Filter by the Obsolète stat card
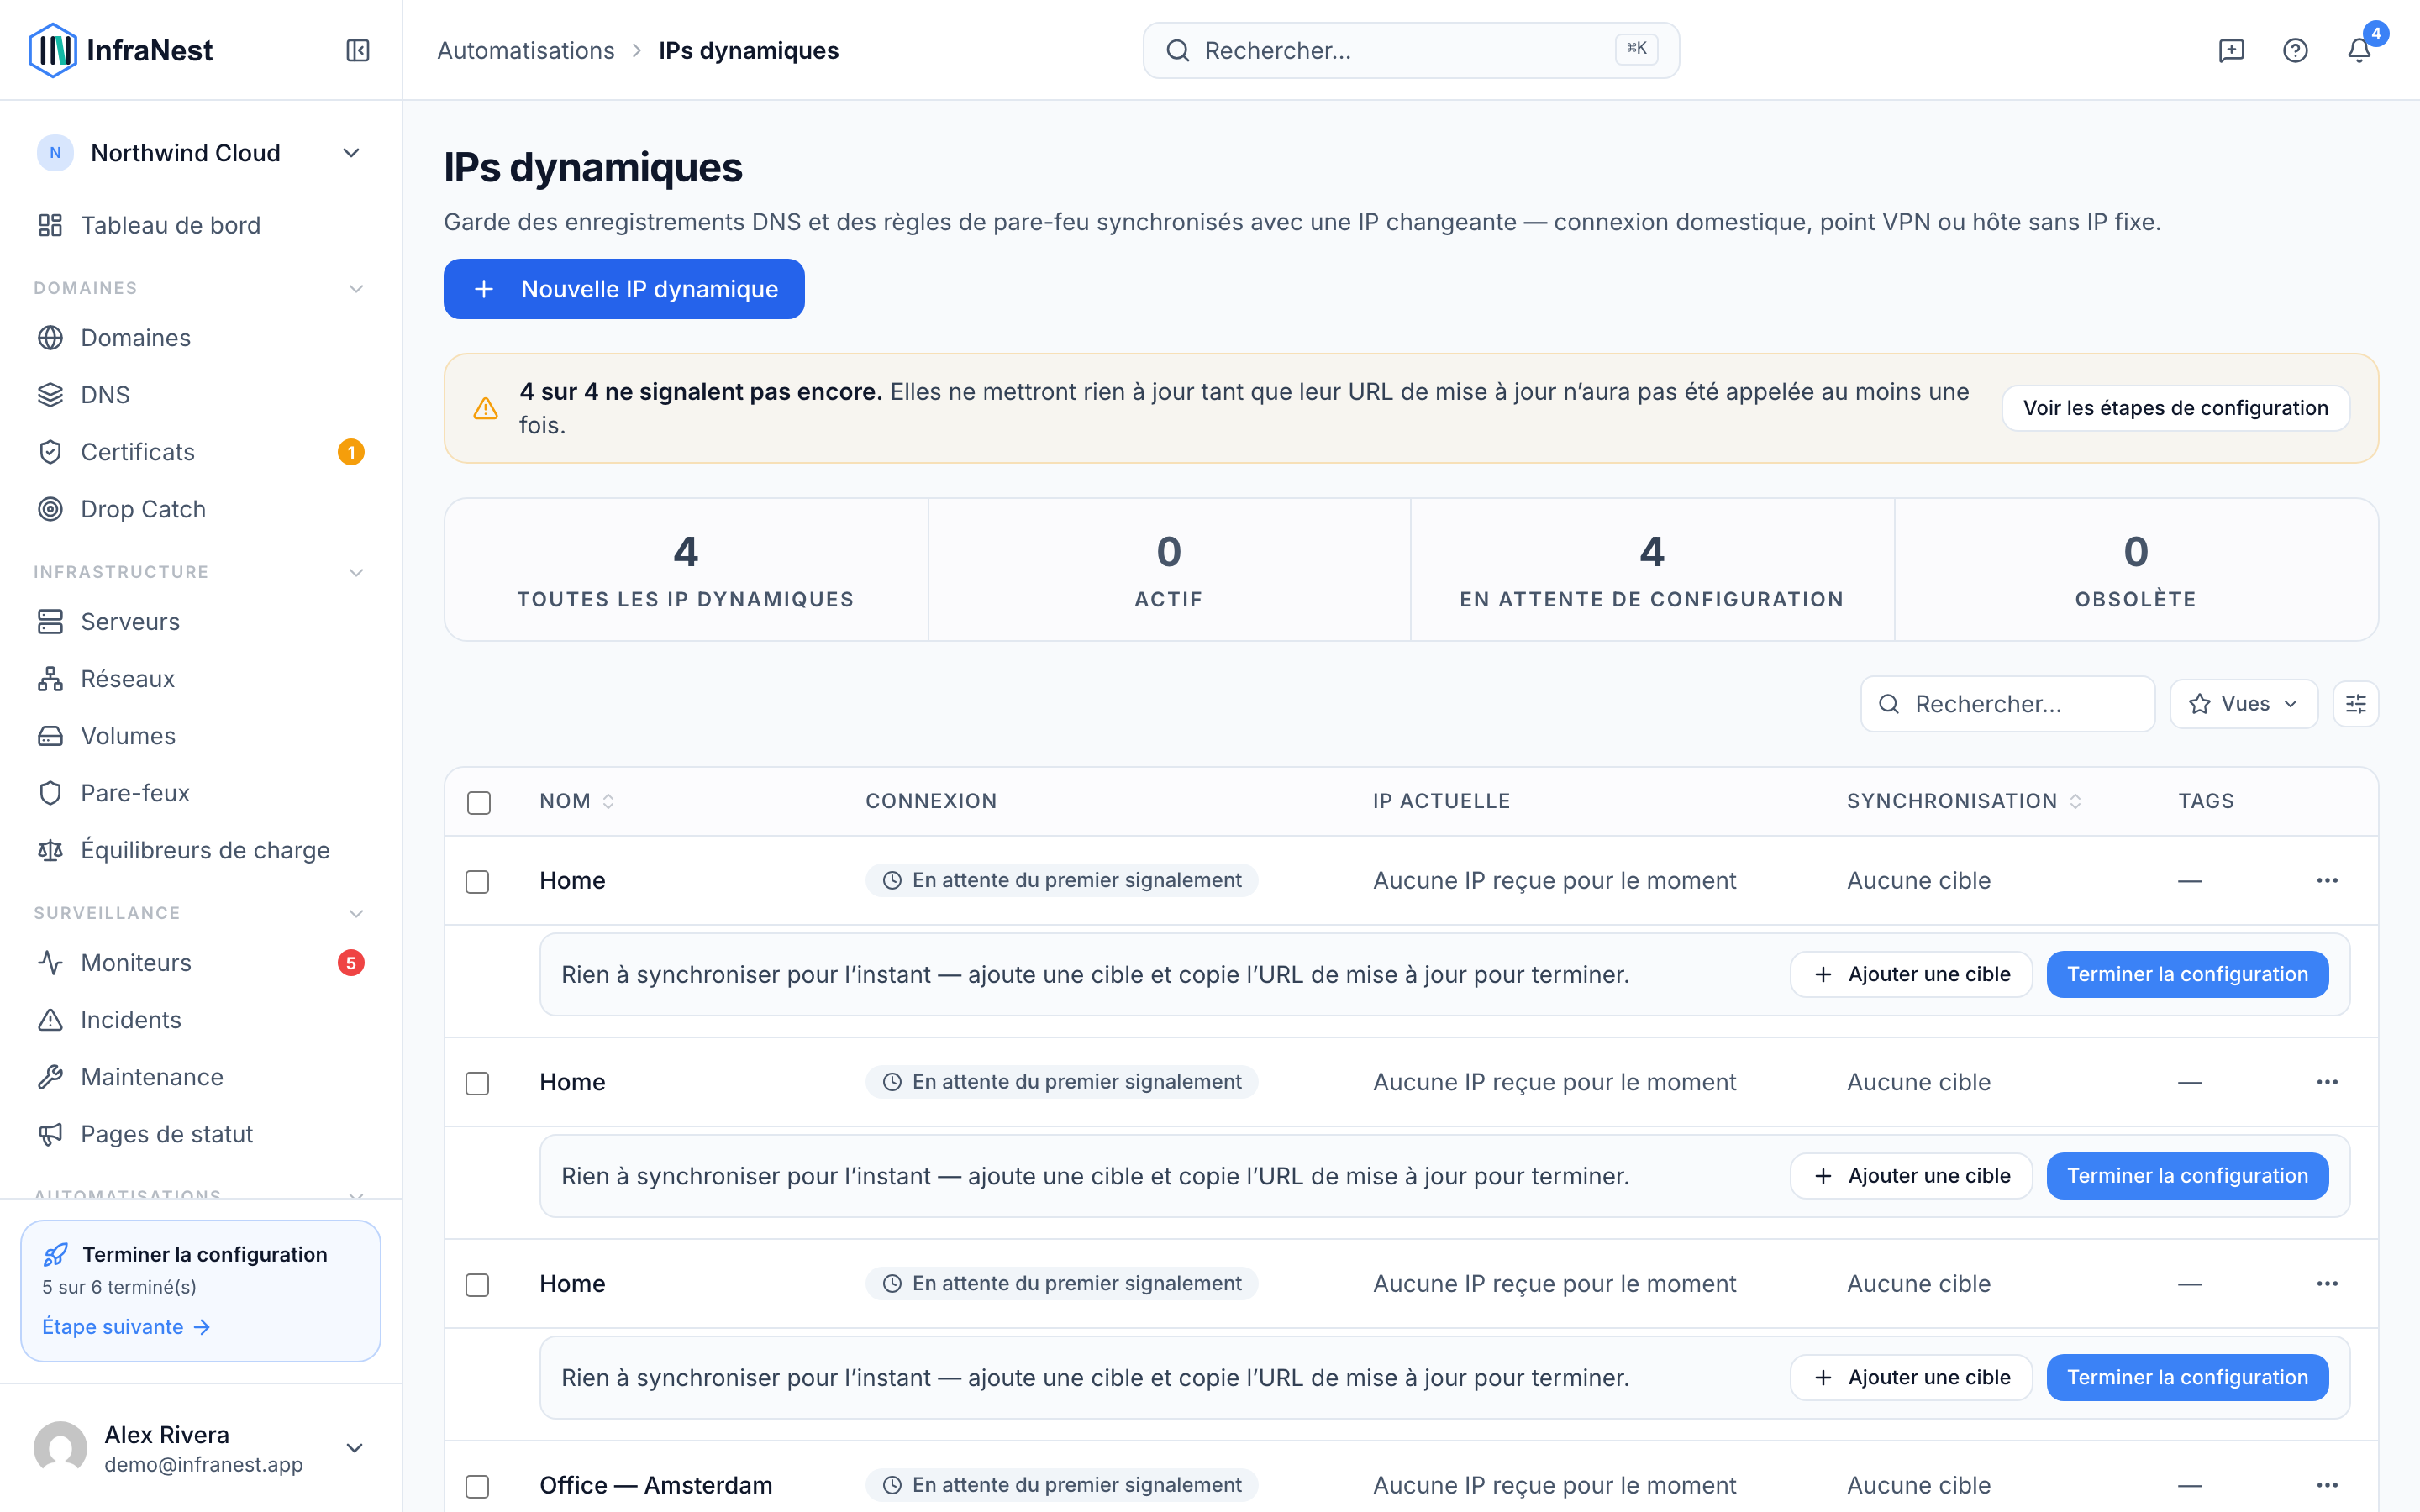Screen dimensions: 2420x1512 (x=2136, y=570)
